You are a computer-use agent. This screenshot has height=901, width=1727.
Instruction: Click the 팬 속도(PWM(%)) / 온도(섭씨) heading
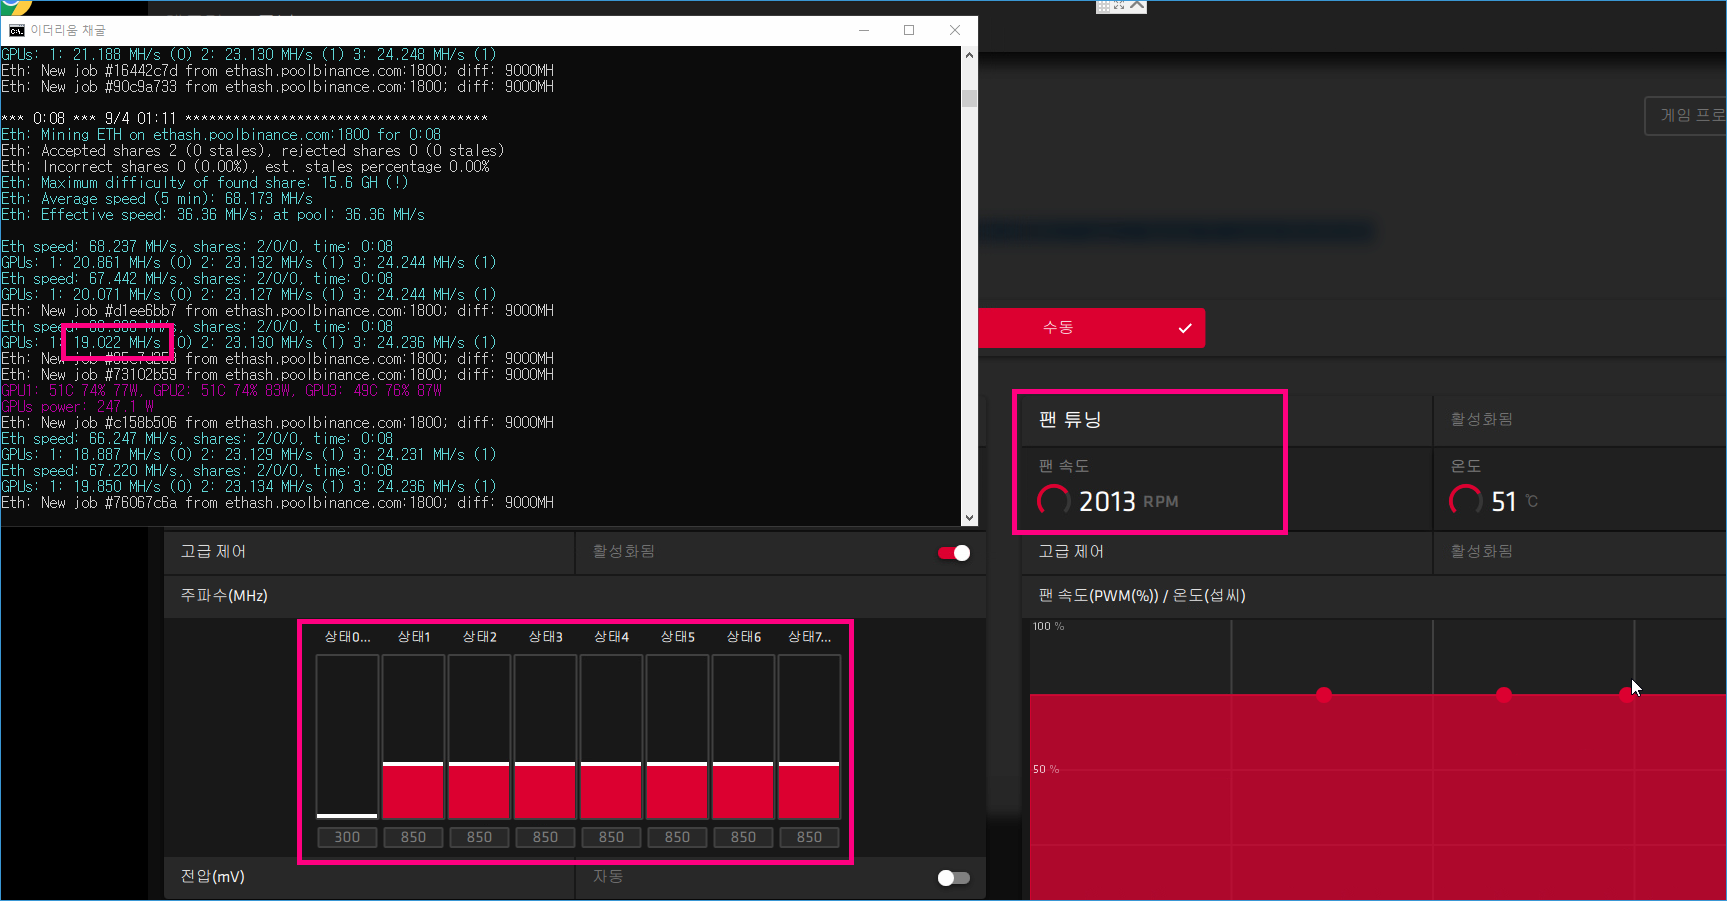1142,596
